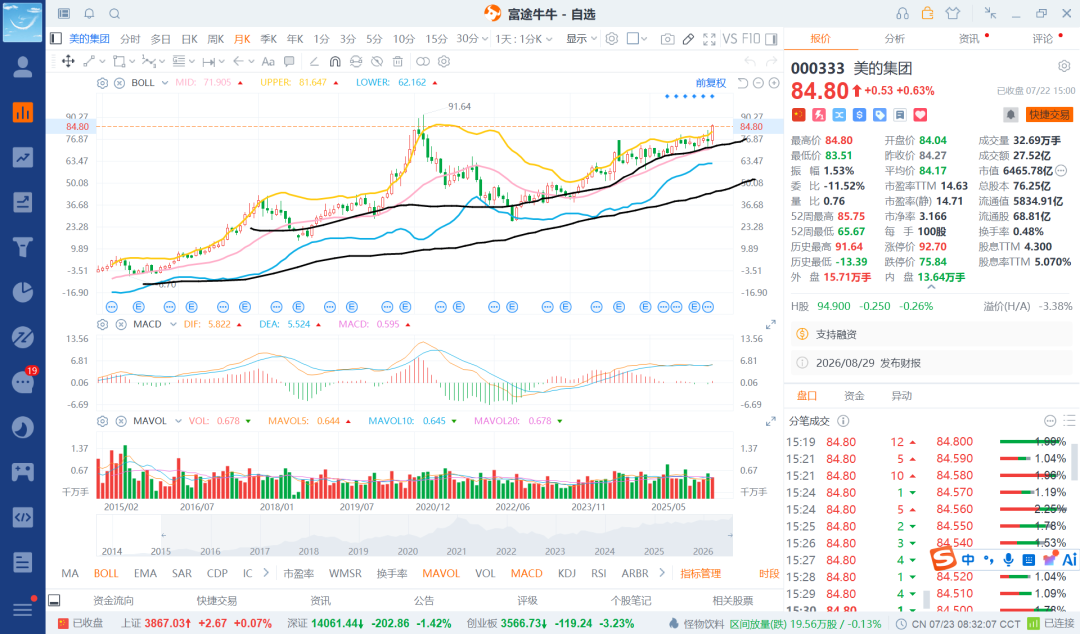Click the search magnifier icon
Viewport: 1080px width, 634px height.
[115, 13]
